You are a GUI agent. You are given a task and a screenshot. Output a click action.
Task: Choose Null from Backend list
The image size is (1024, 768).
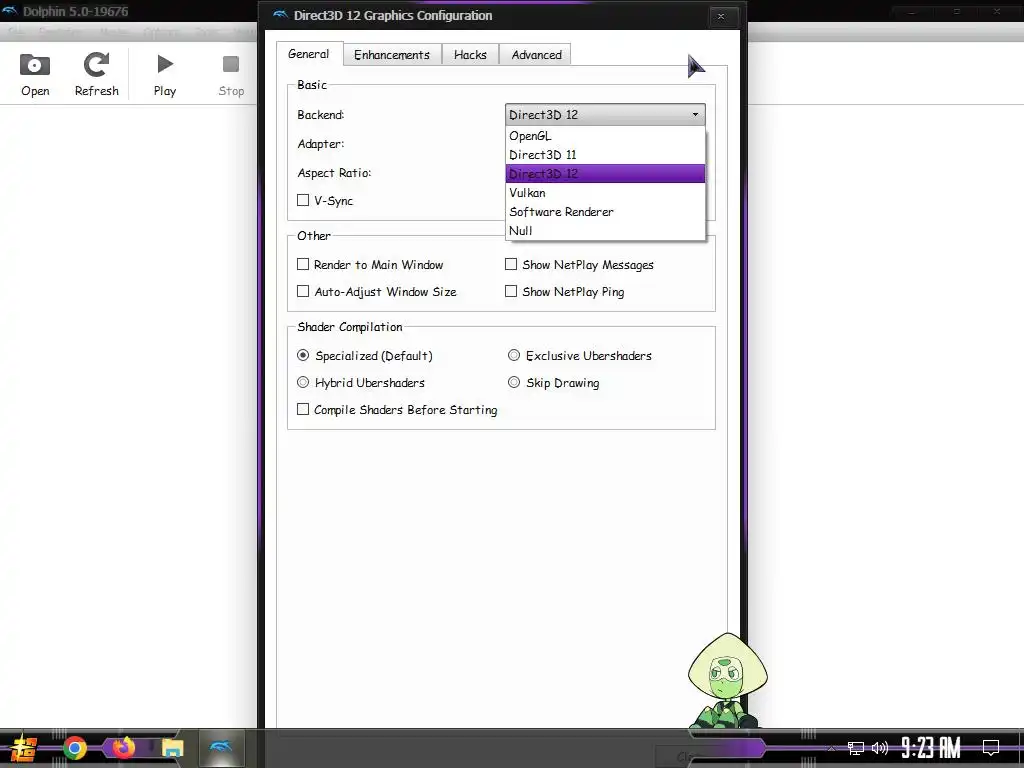[605, 231]
